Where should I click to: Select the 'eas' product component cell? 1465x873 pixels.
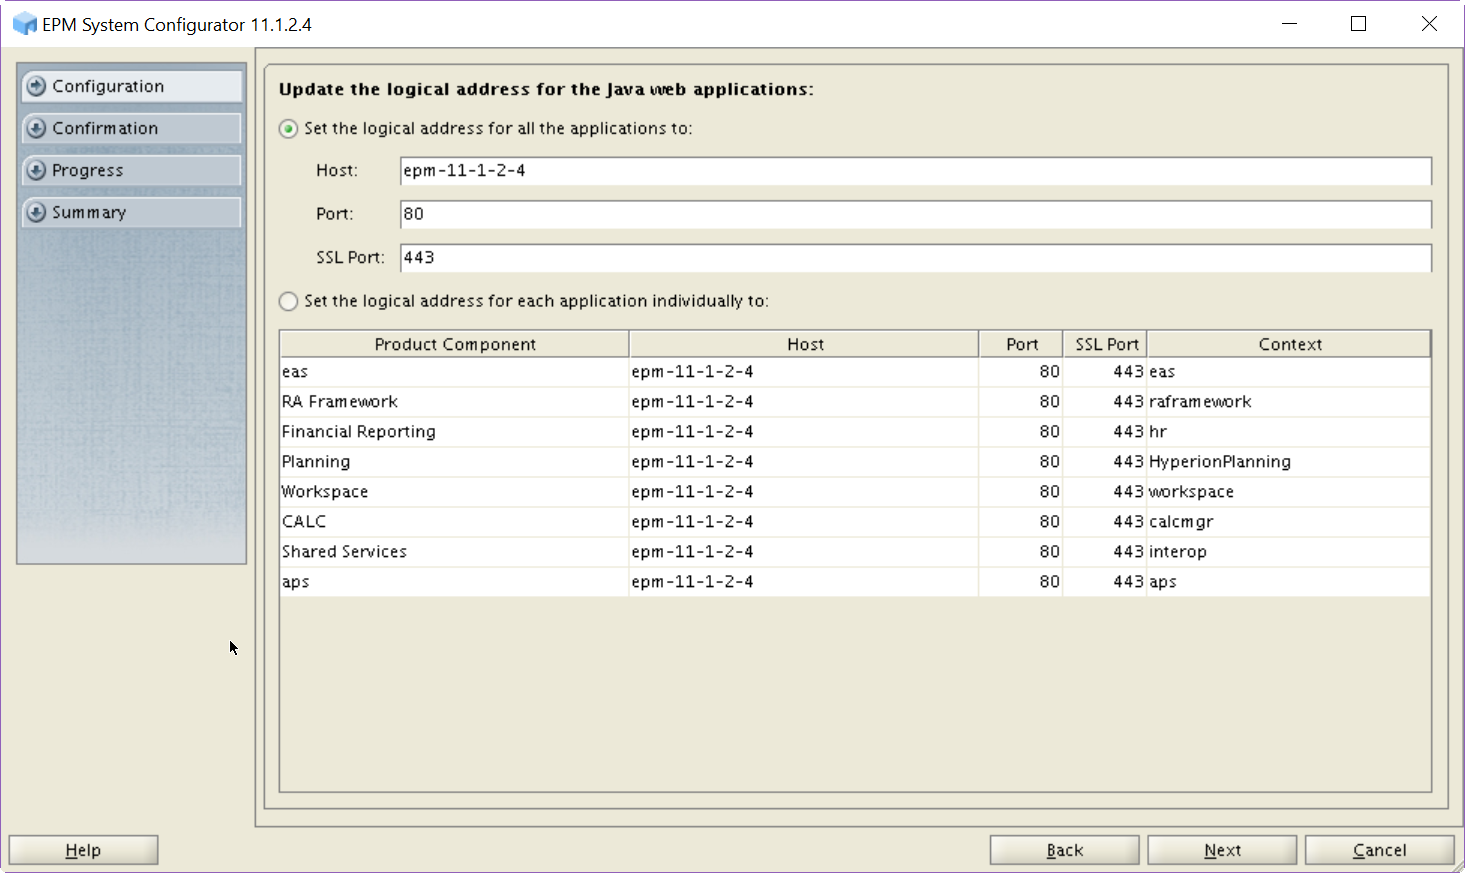(455, 372)
